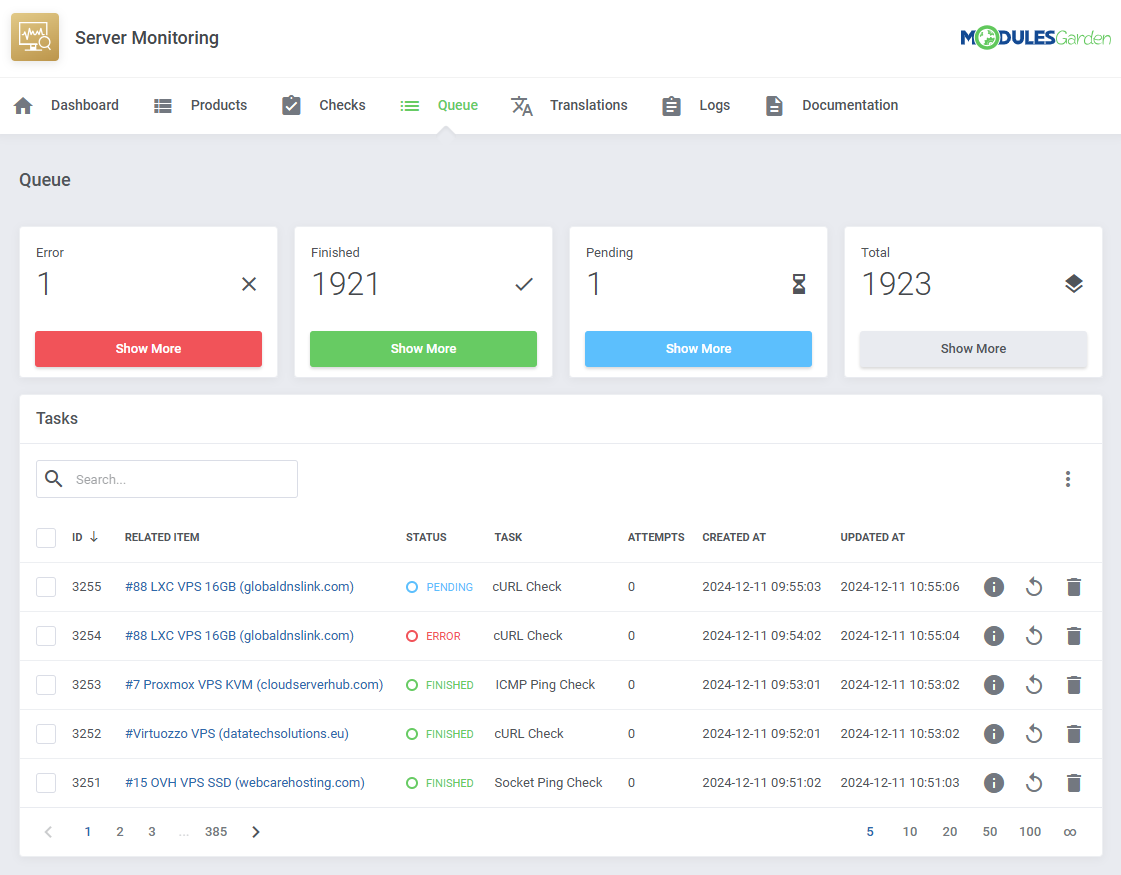Click the ModulesGarden logo

click(1035, 37)
